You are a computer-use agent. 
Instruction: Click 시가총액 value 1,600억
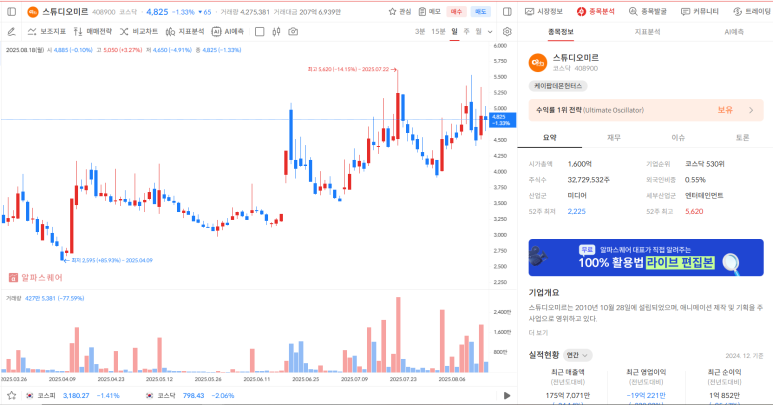coord(580,164)
